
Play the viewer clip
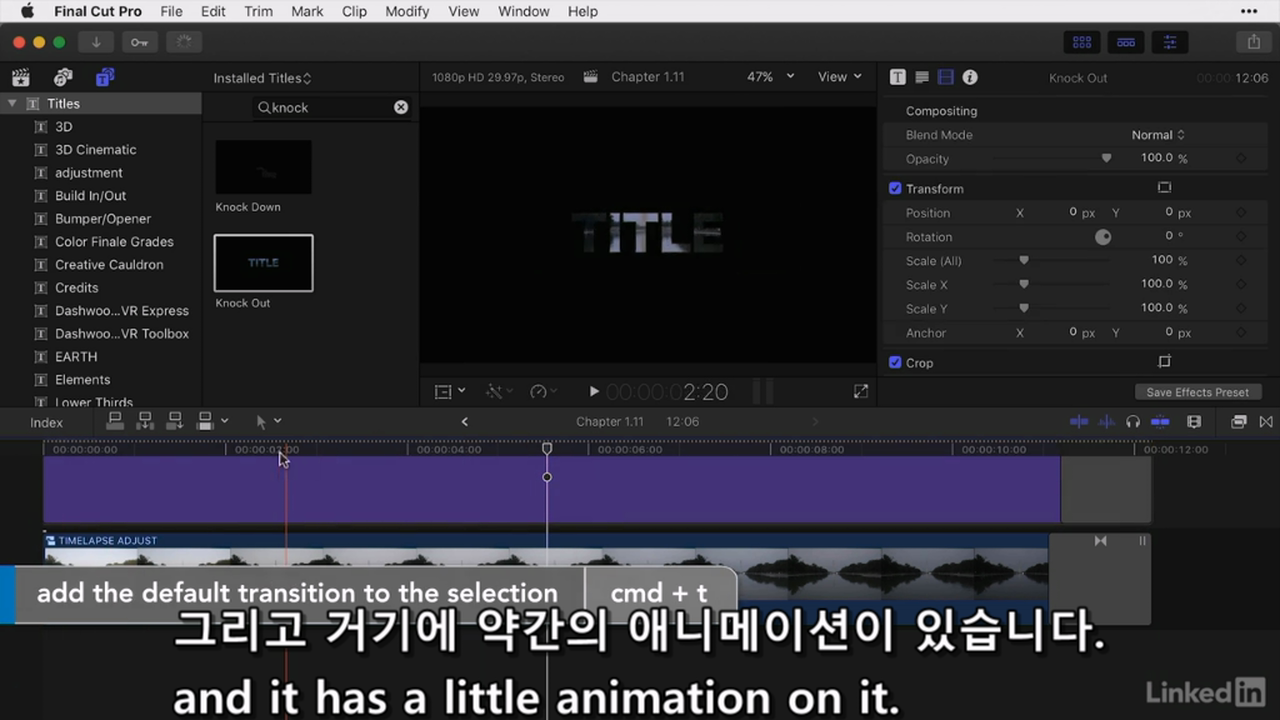point(594,392)
